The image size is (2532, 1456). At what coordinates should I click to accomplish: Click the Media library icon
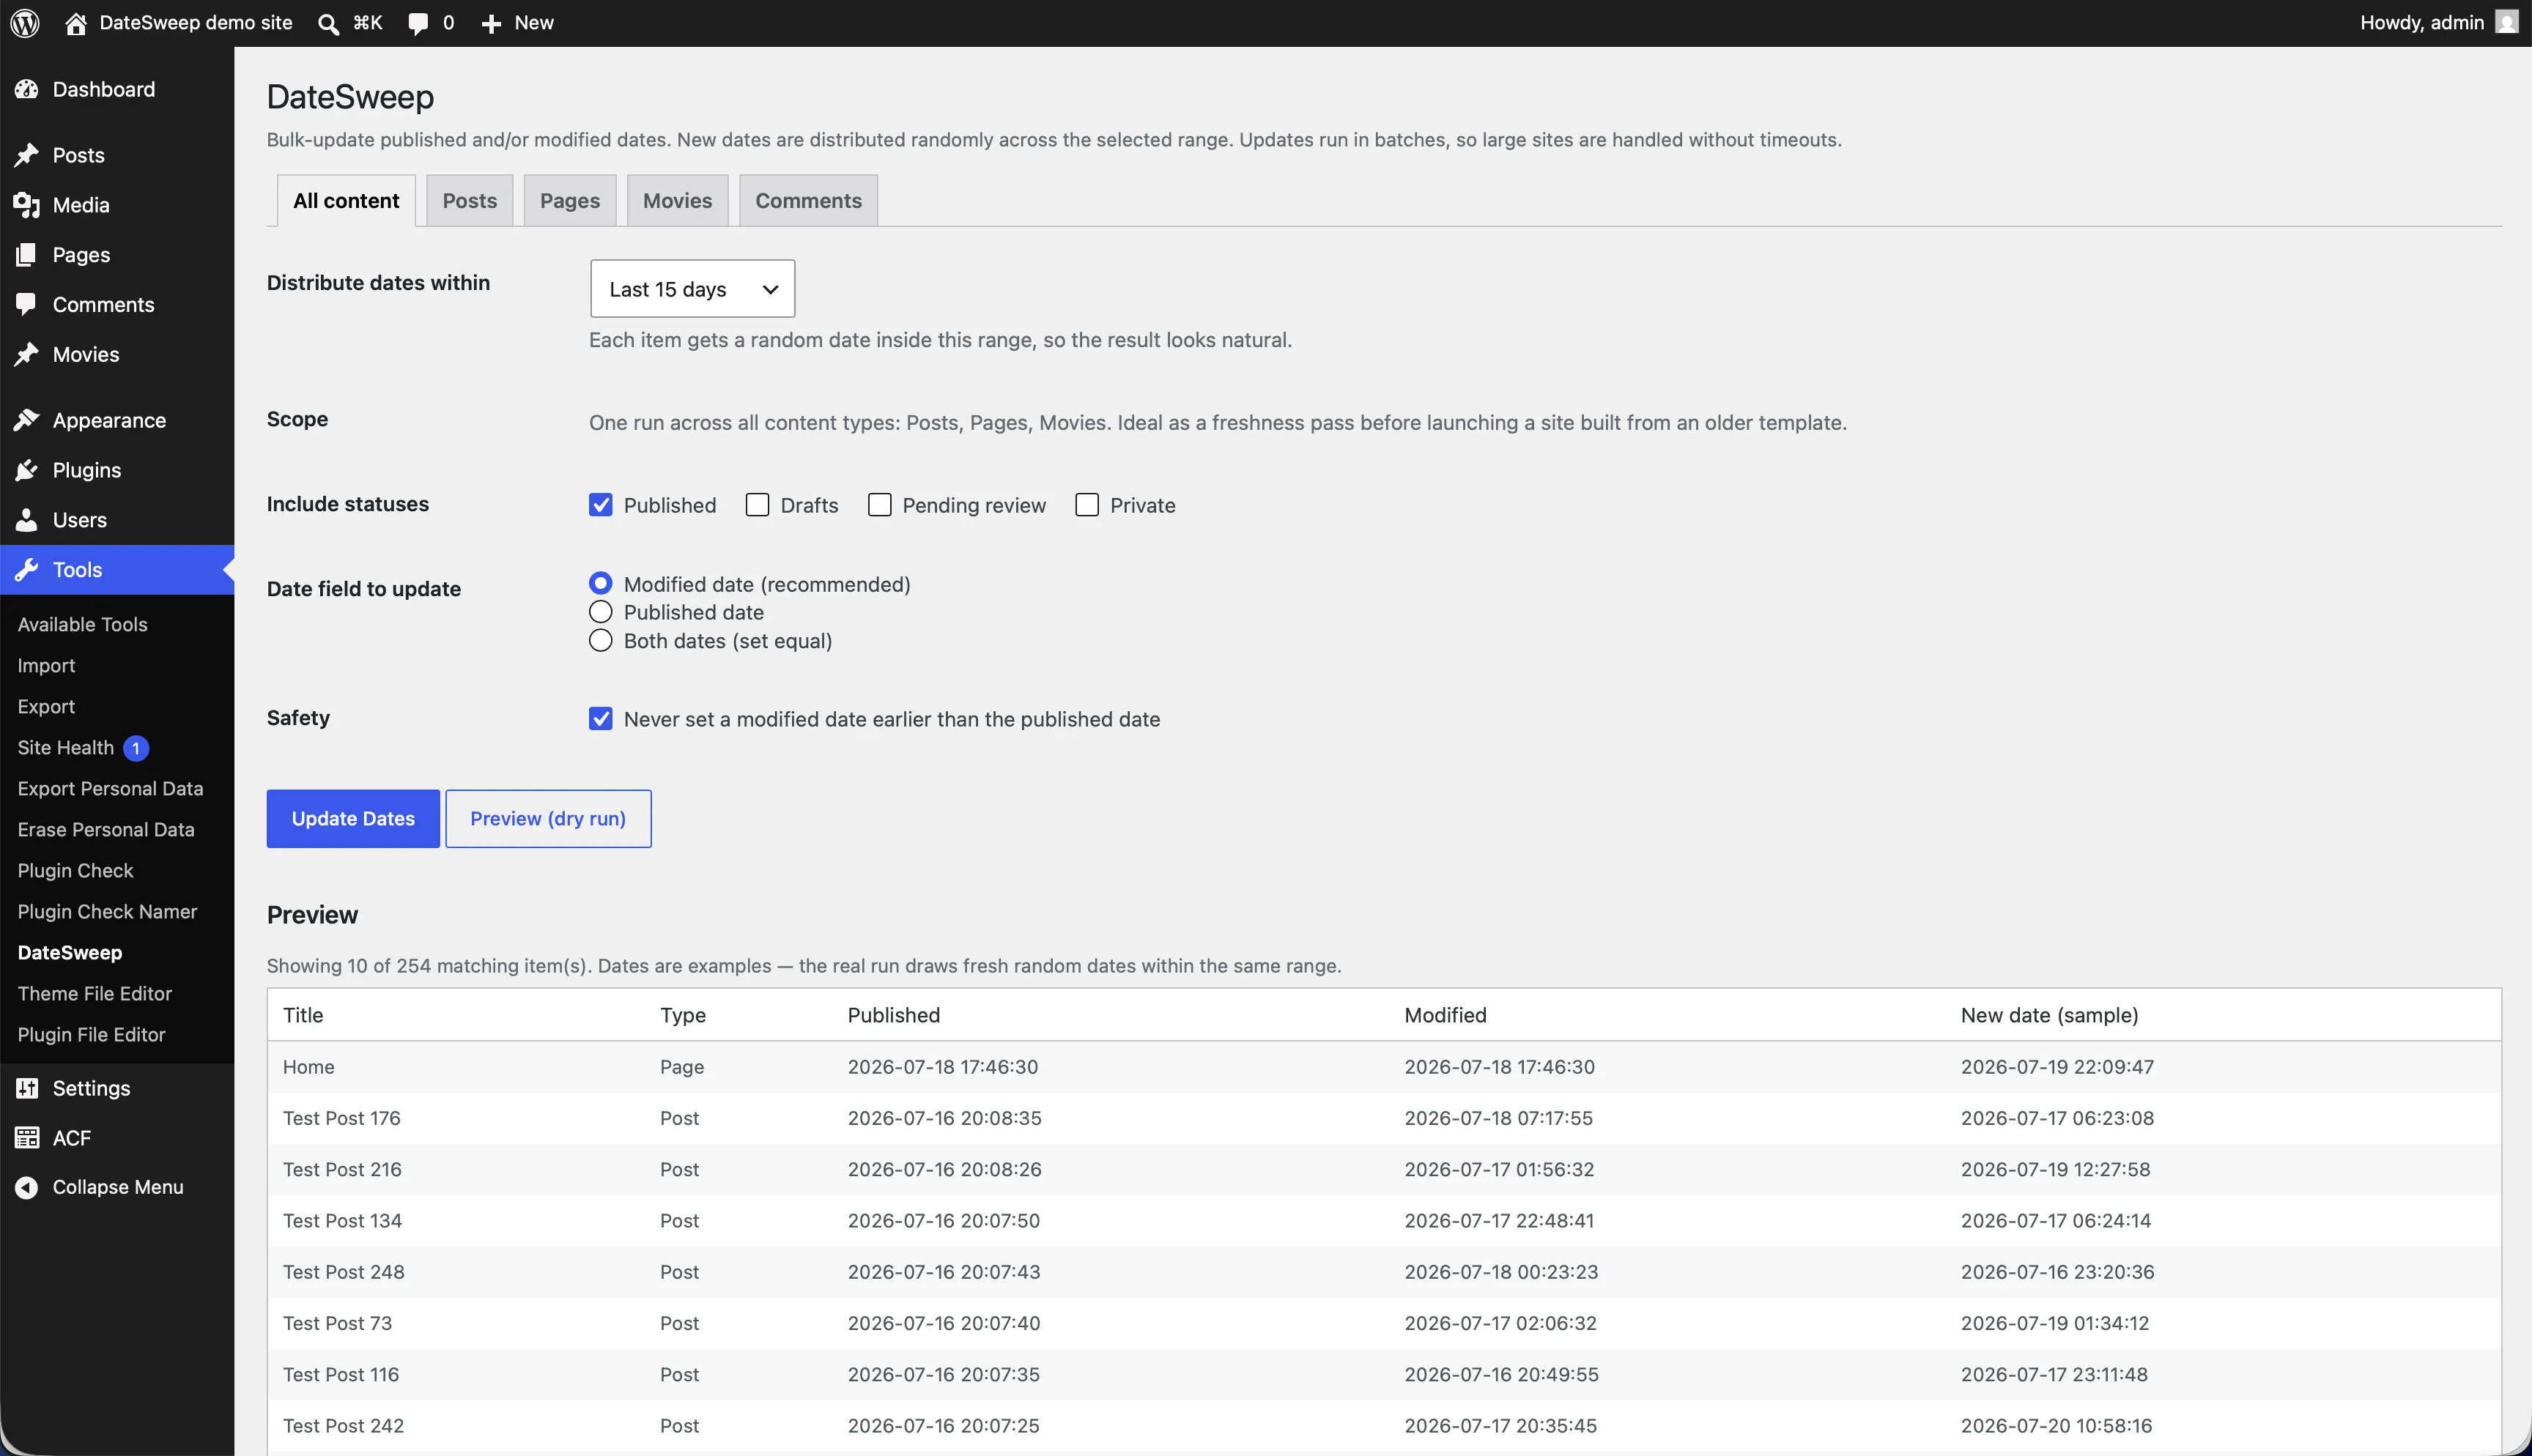click(27, 205)
